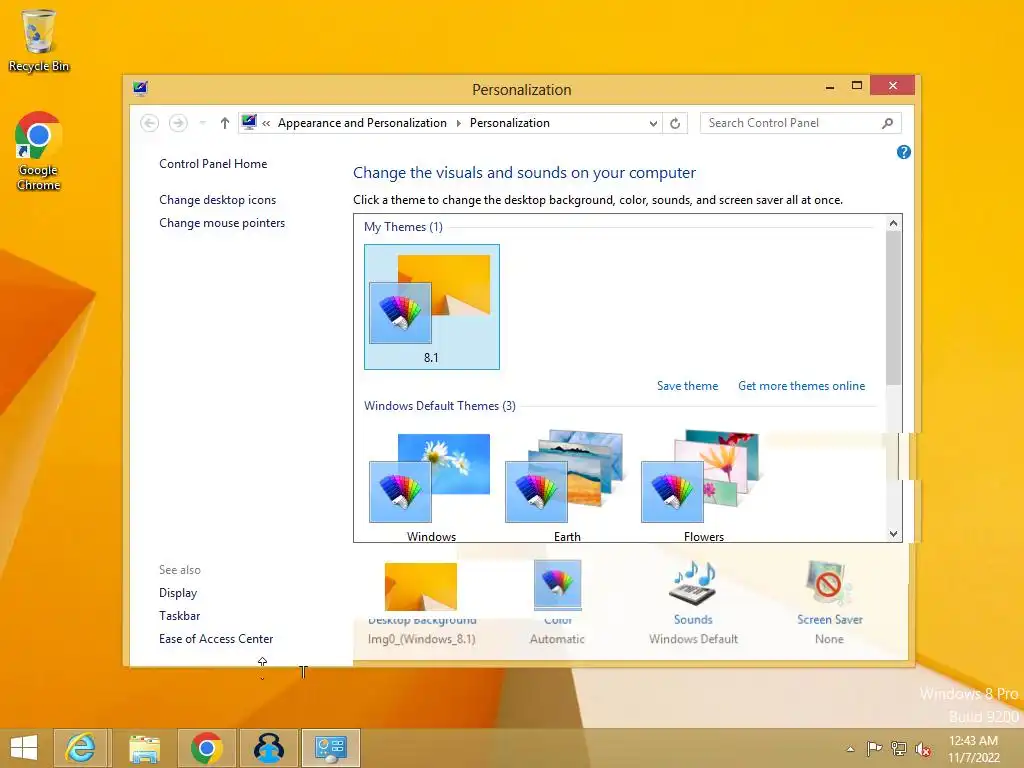Click the search magnifier icon
1024x768 pixels.
coord(887,123)
